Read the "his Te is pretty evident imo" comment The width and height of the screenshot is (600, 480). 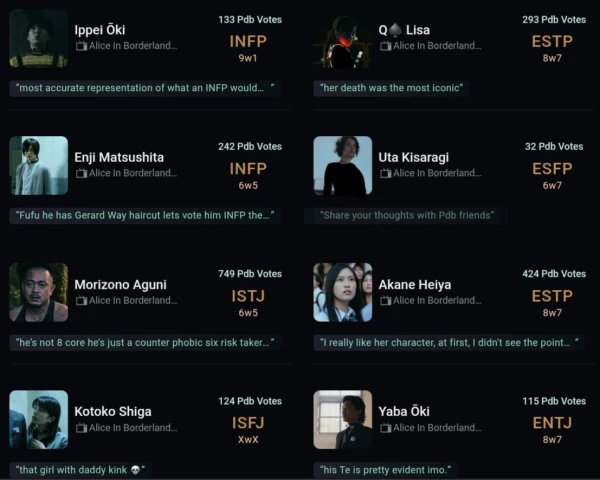(x=386, y=469)
